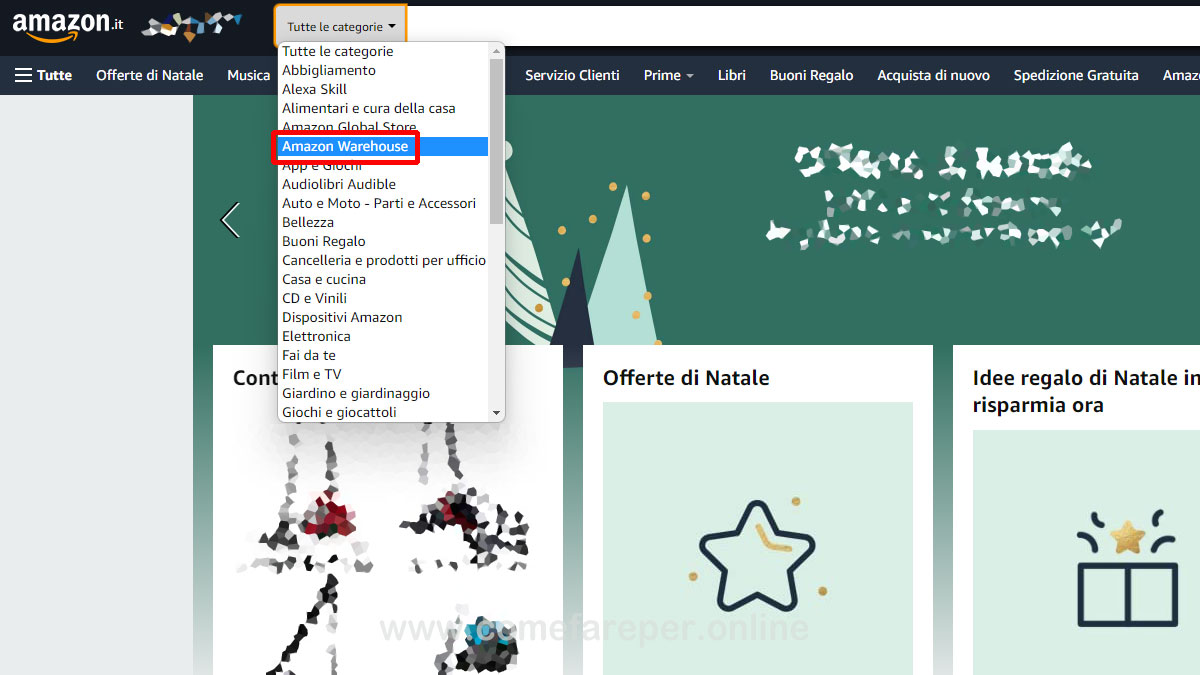Expand the Prime dropdown menu
The width and height of the screenshot is (1200, 675).
coord(668,75)
